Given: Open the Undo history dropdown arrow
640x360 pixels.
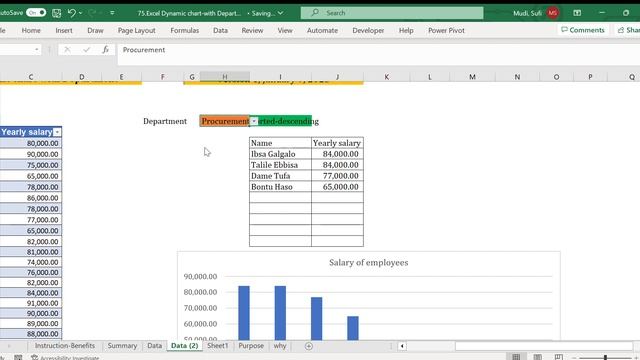Looking at the screenshot, I should pyautogui.click(x=80, y=13).
